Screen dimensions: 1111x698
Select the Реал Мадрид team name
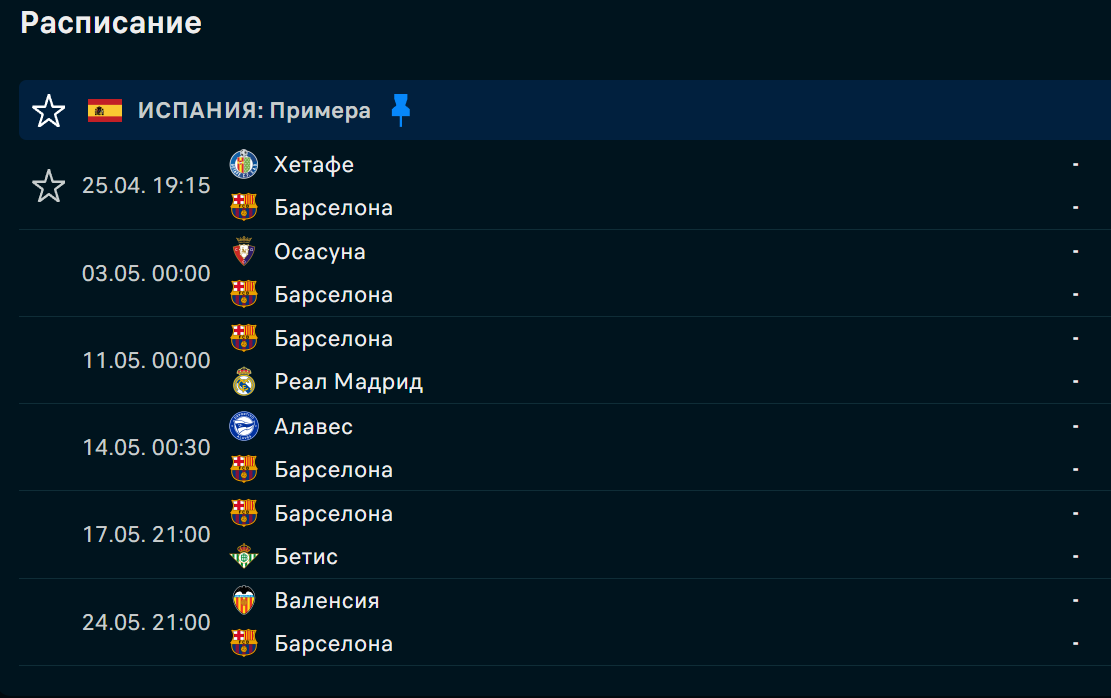(349, 382)
